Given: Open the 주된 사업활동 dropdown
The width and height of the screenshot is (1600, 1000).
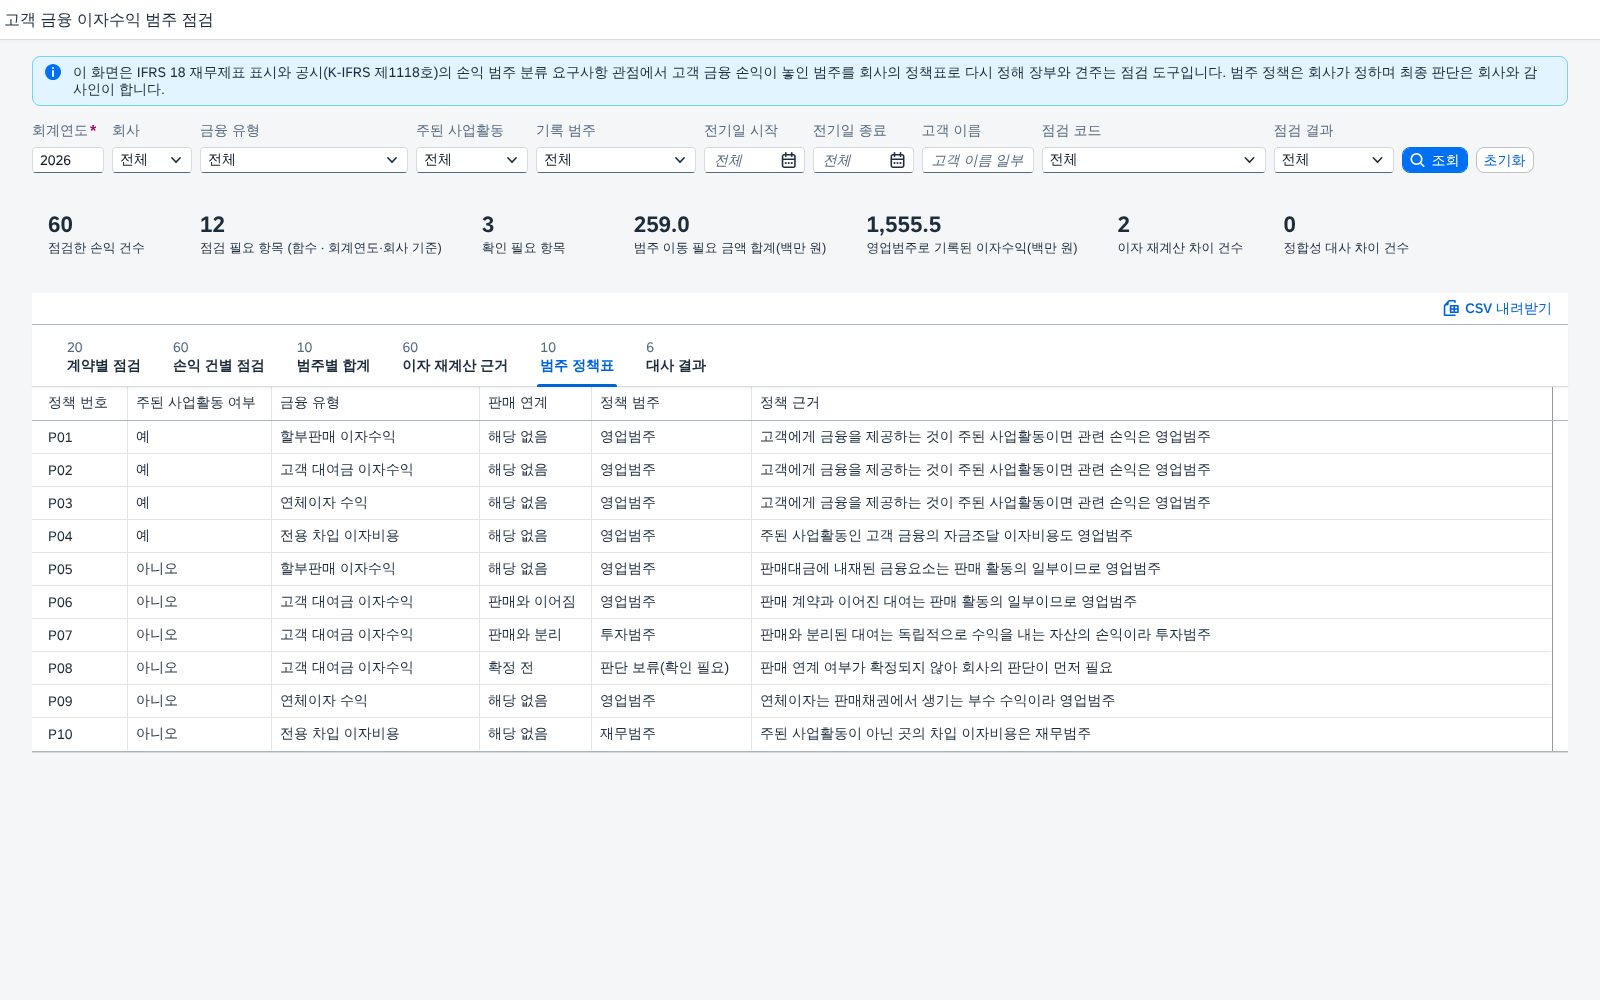Looking at the screenshot, I should tap(471, 160).
